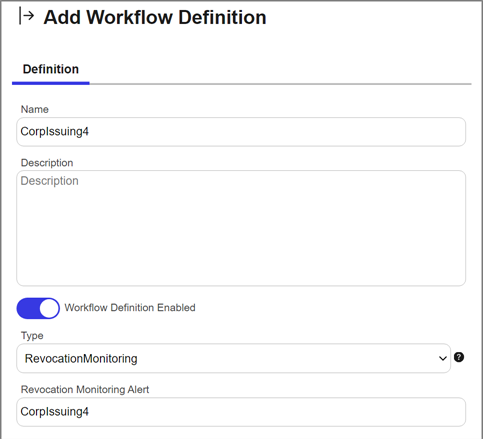The image size is (483, 439).
Task: Switch to the Definition tab
Action: pos(51,69)
